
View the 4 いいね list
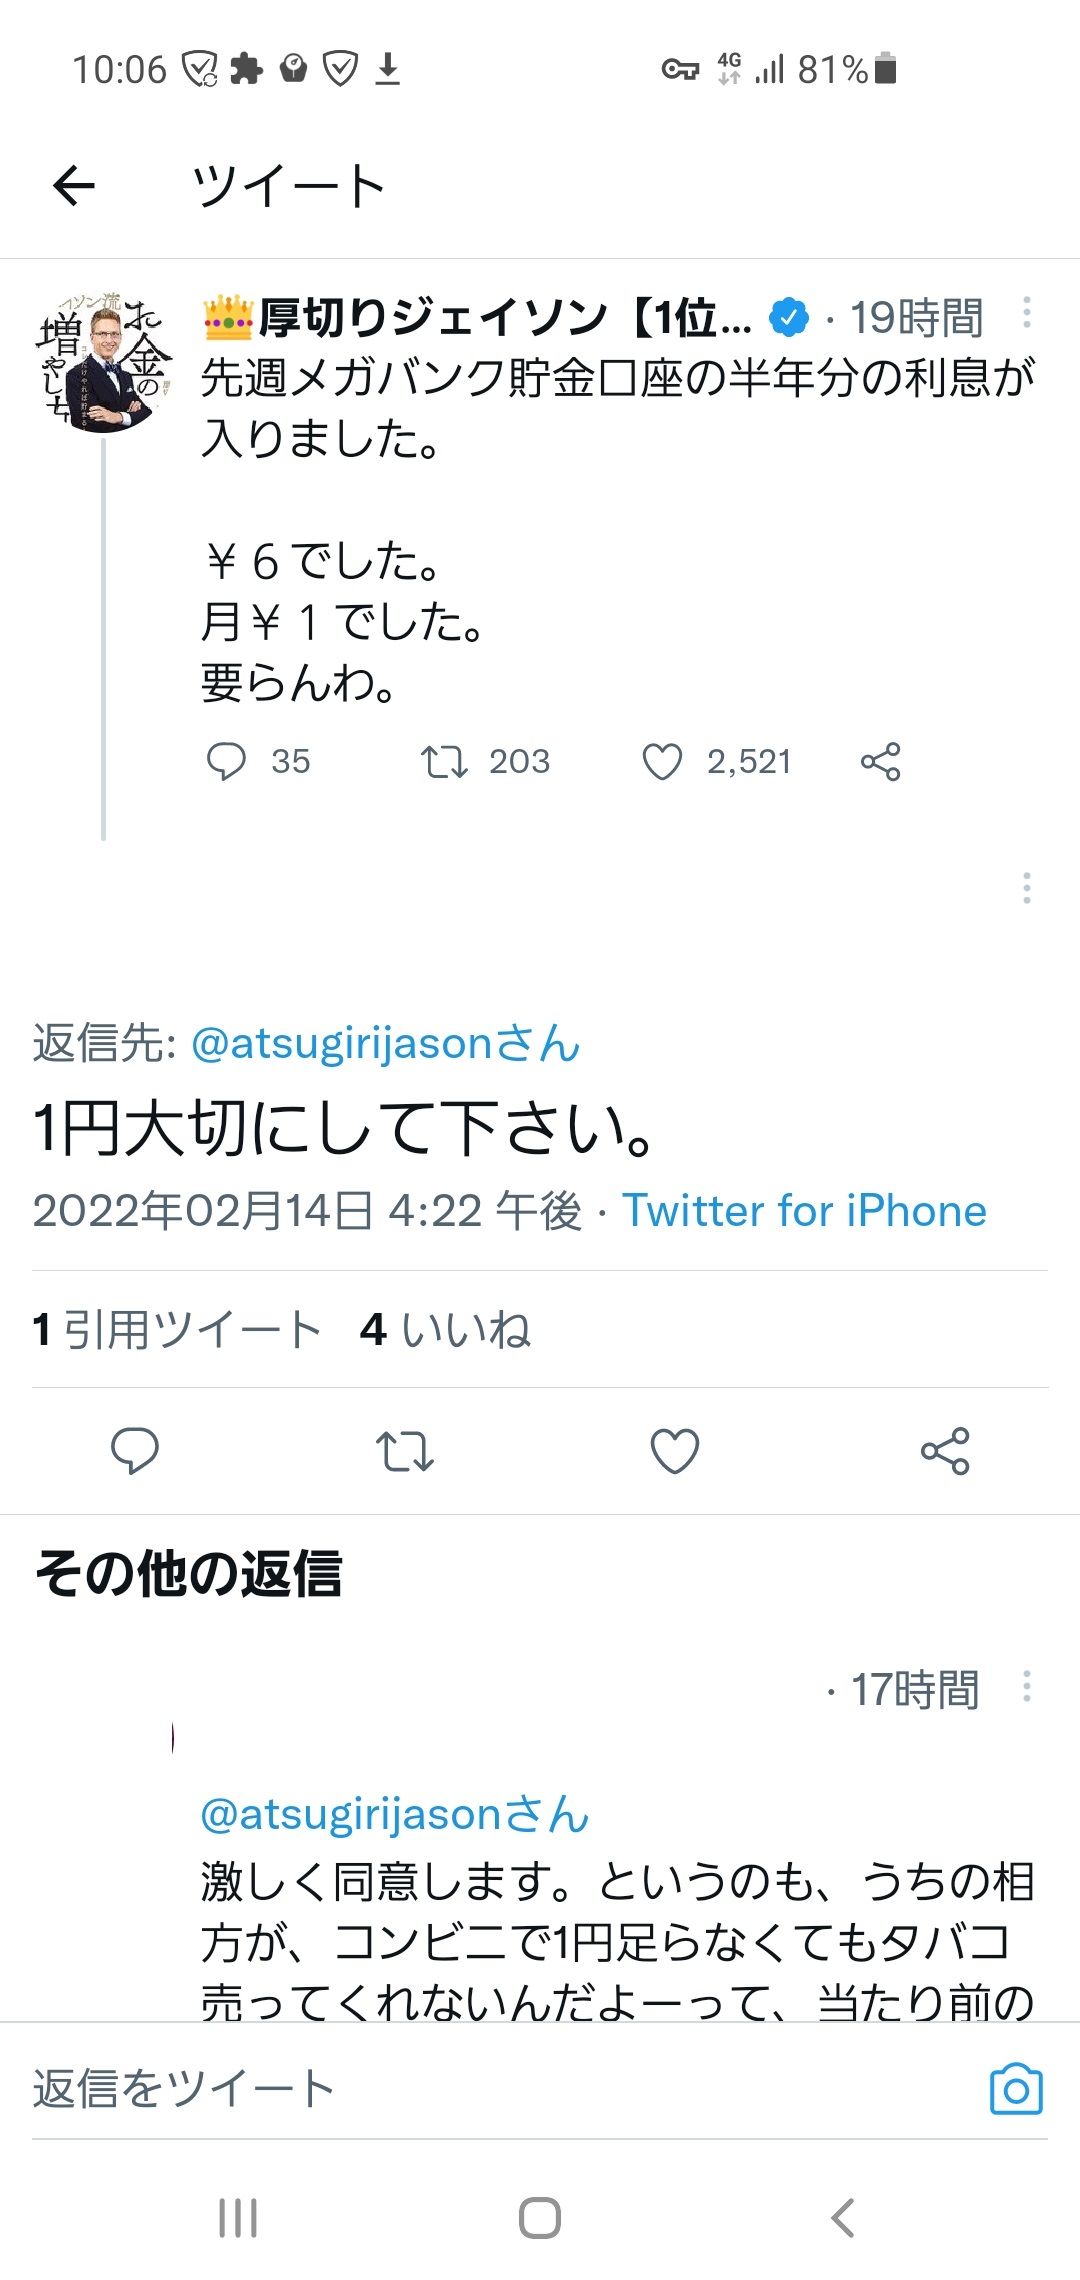coord(446,1330)
